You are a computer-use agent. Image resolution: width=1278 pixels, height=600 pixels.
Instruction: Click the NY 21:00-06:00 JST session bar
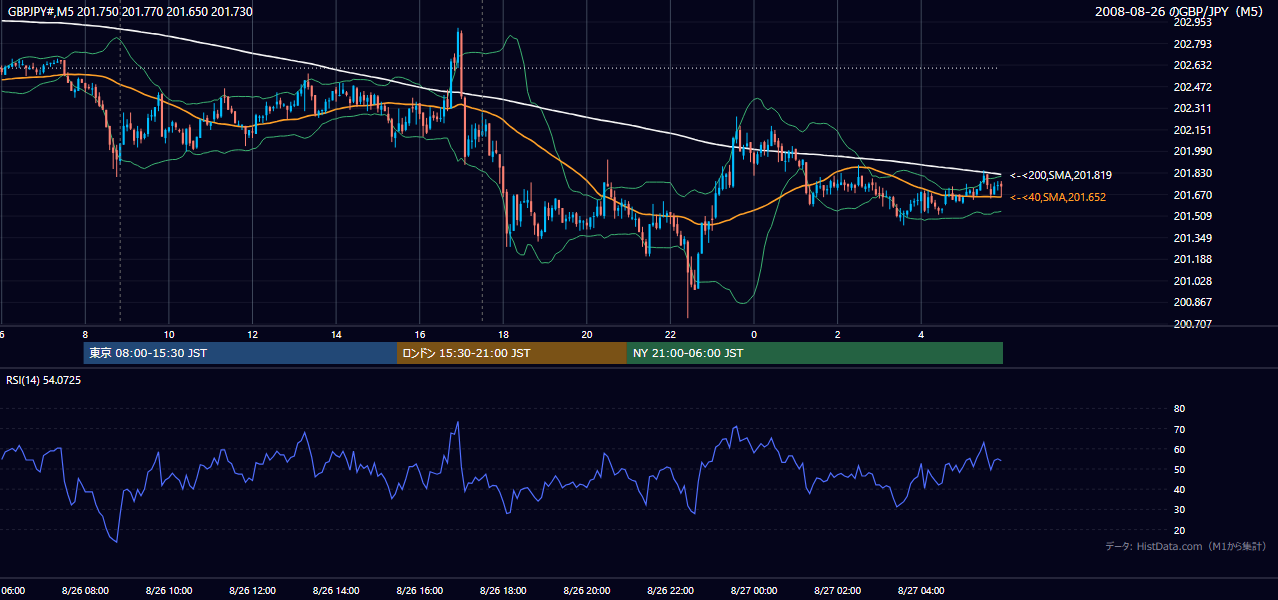(815, 353)
